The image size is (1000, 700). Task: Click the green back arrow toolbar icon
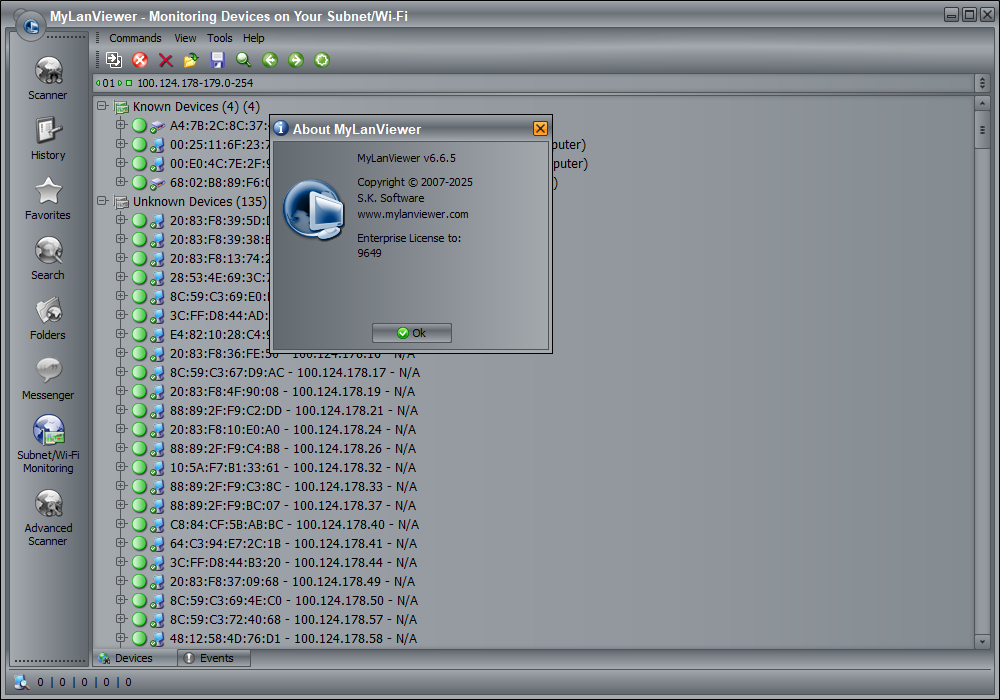(x=270, y=60)
